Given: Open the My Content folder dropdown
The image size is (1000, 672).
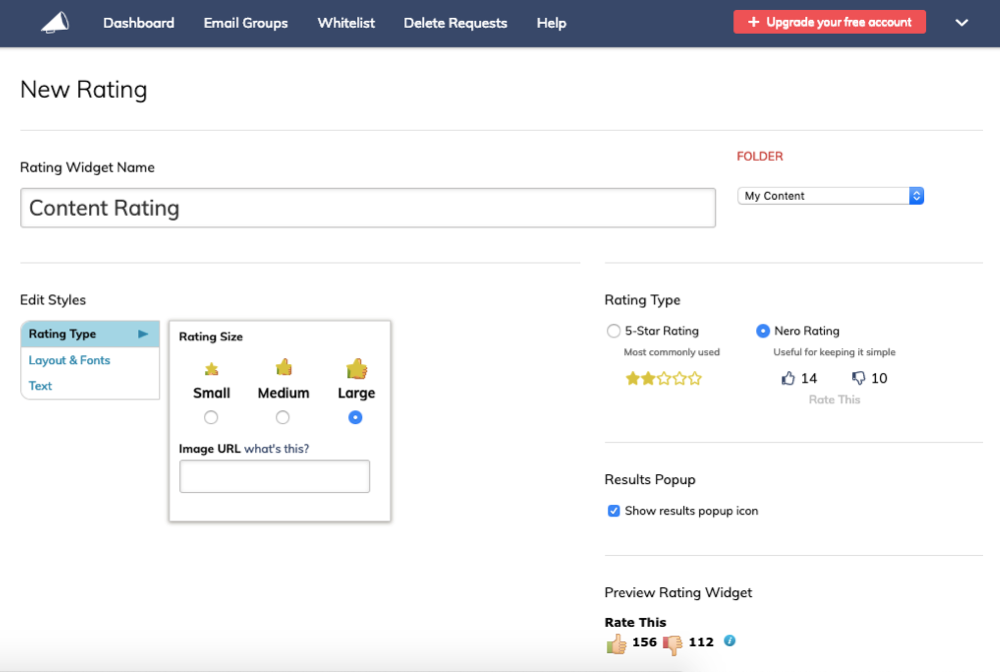Looking at the screenshot, I should coord(830,196).
